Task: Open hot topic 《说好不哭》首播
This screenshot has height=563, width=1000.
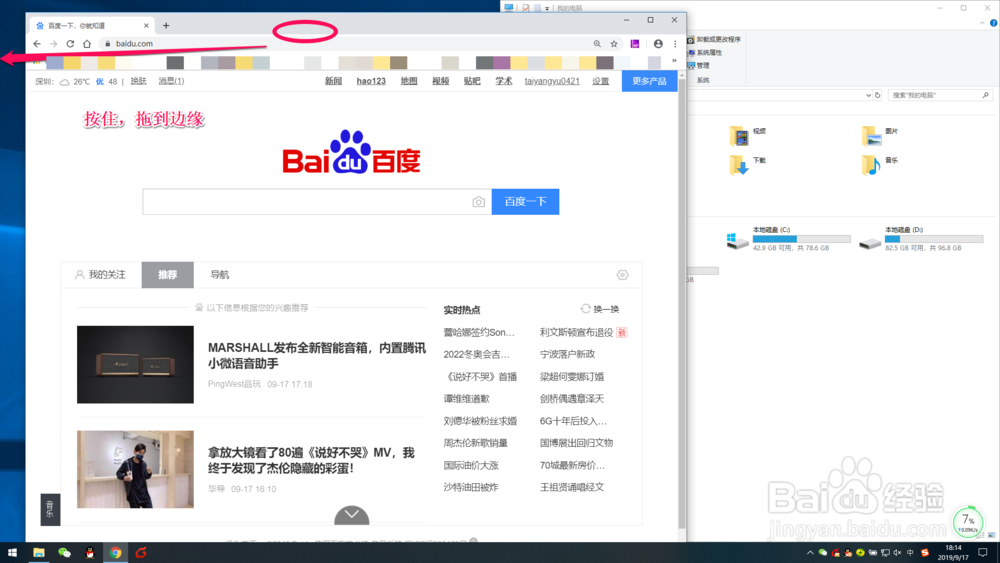Action: tap(480, 377)
